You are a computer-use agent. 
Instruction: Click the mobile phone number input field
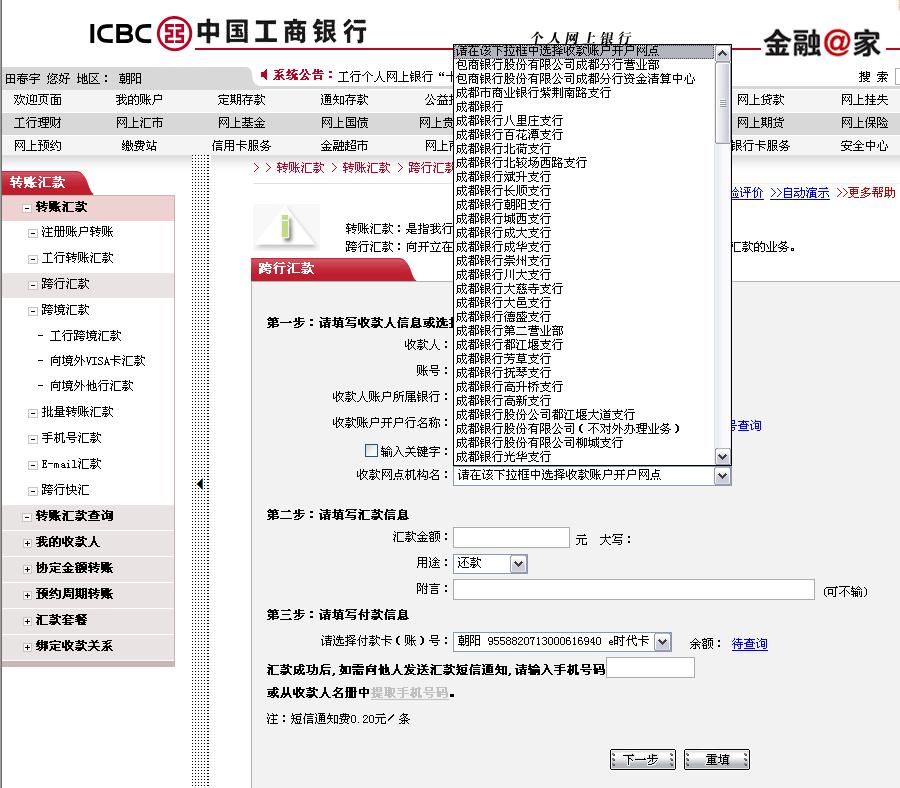[650, 667]
